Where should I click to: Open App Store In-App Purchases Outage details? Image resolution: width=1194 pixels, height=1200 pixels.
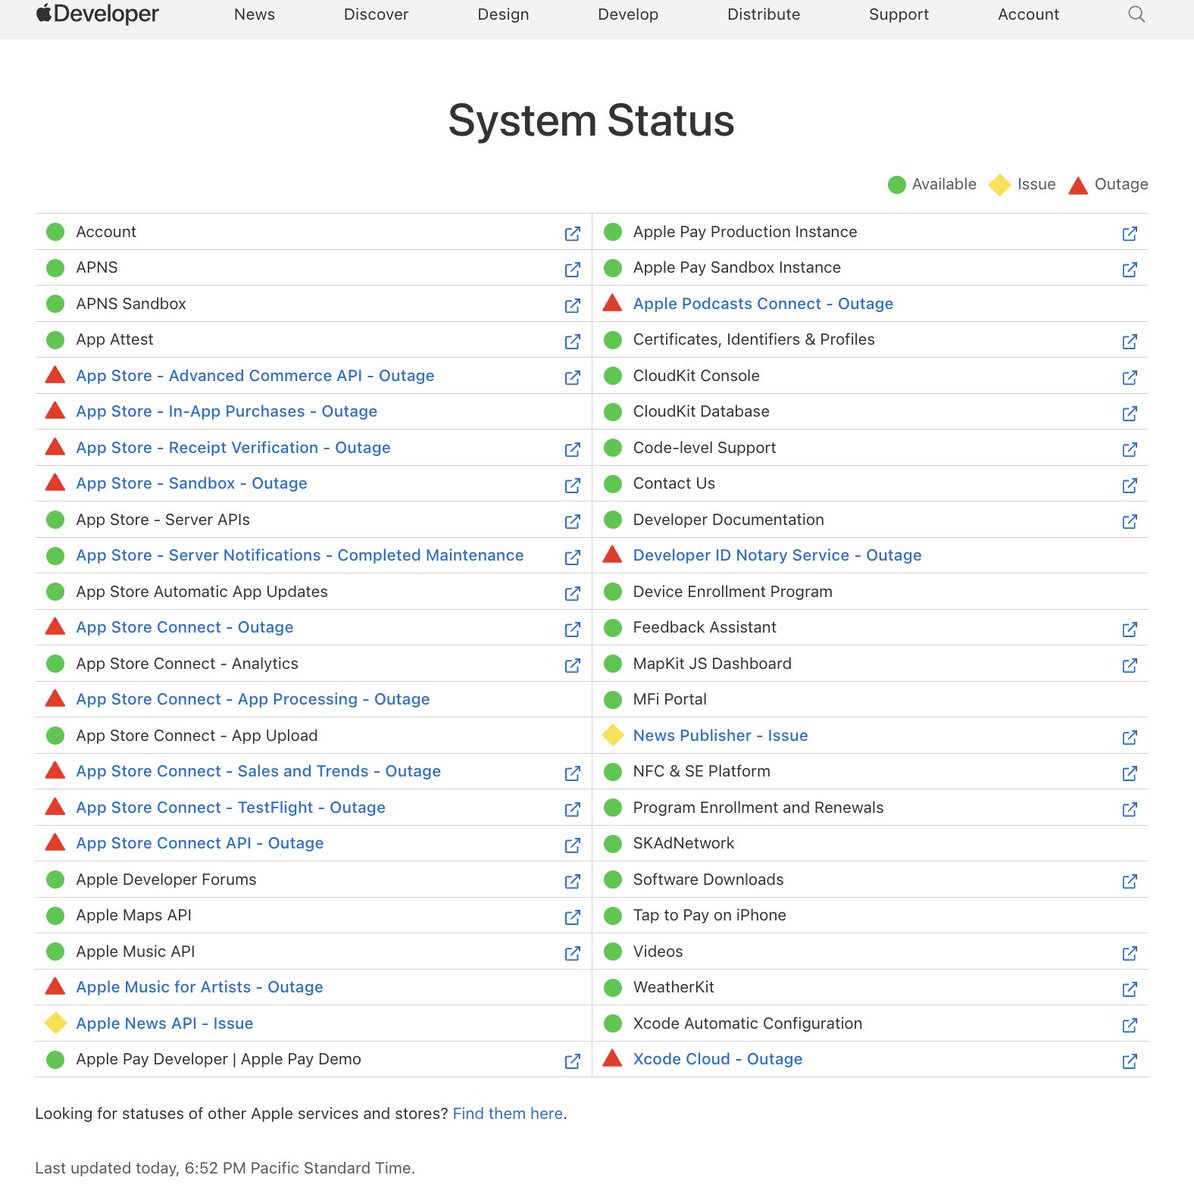pos(227,411)
